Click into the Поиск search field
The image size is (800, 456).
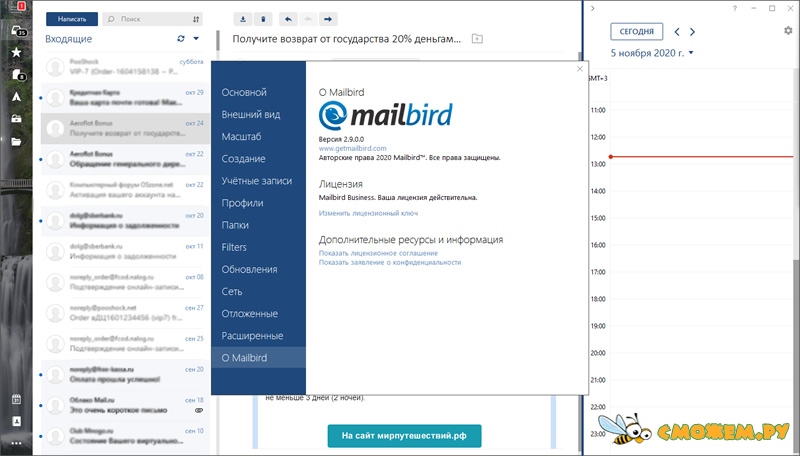tap(148, 19)
